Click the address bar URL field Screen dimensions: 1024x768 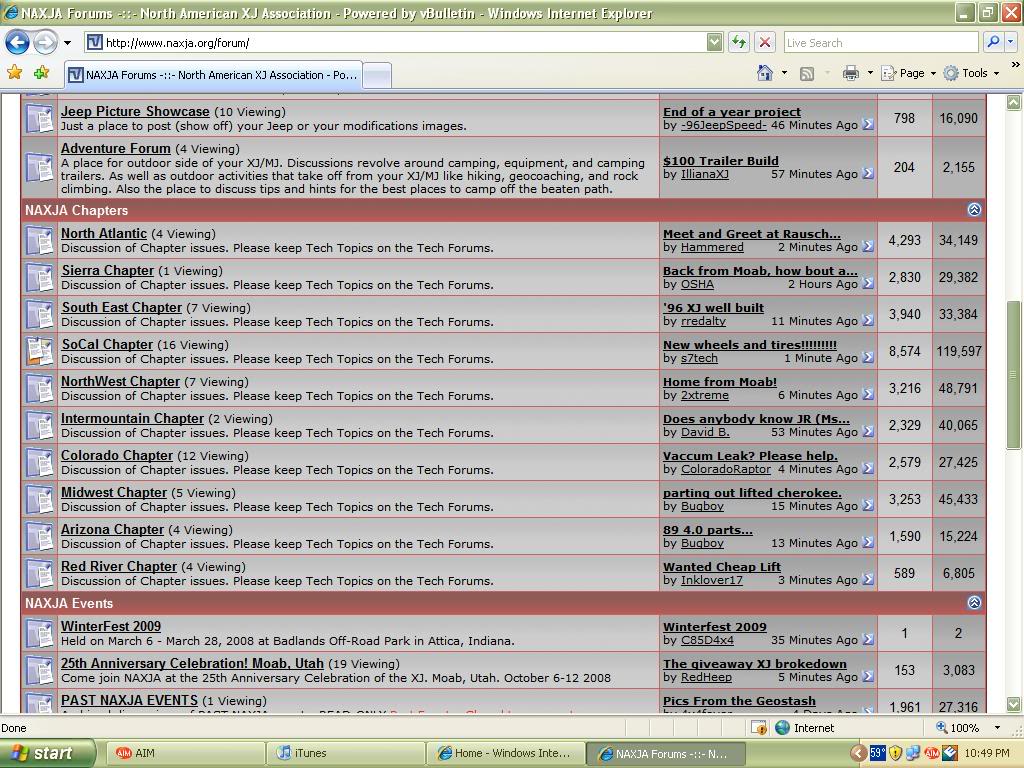pos(394,43)
